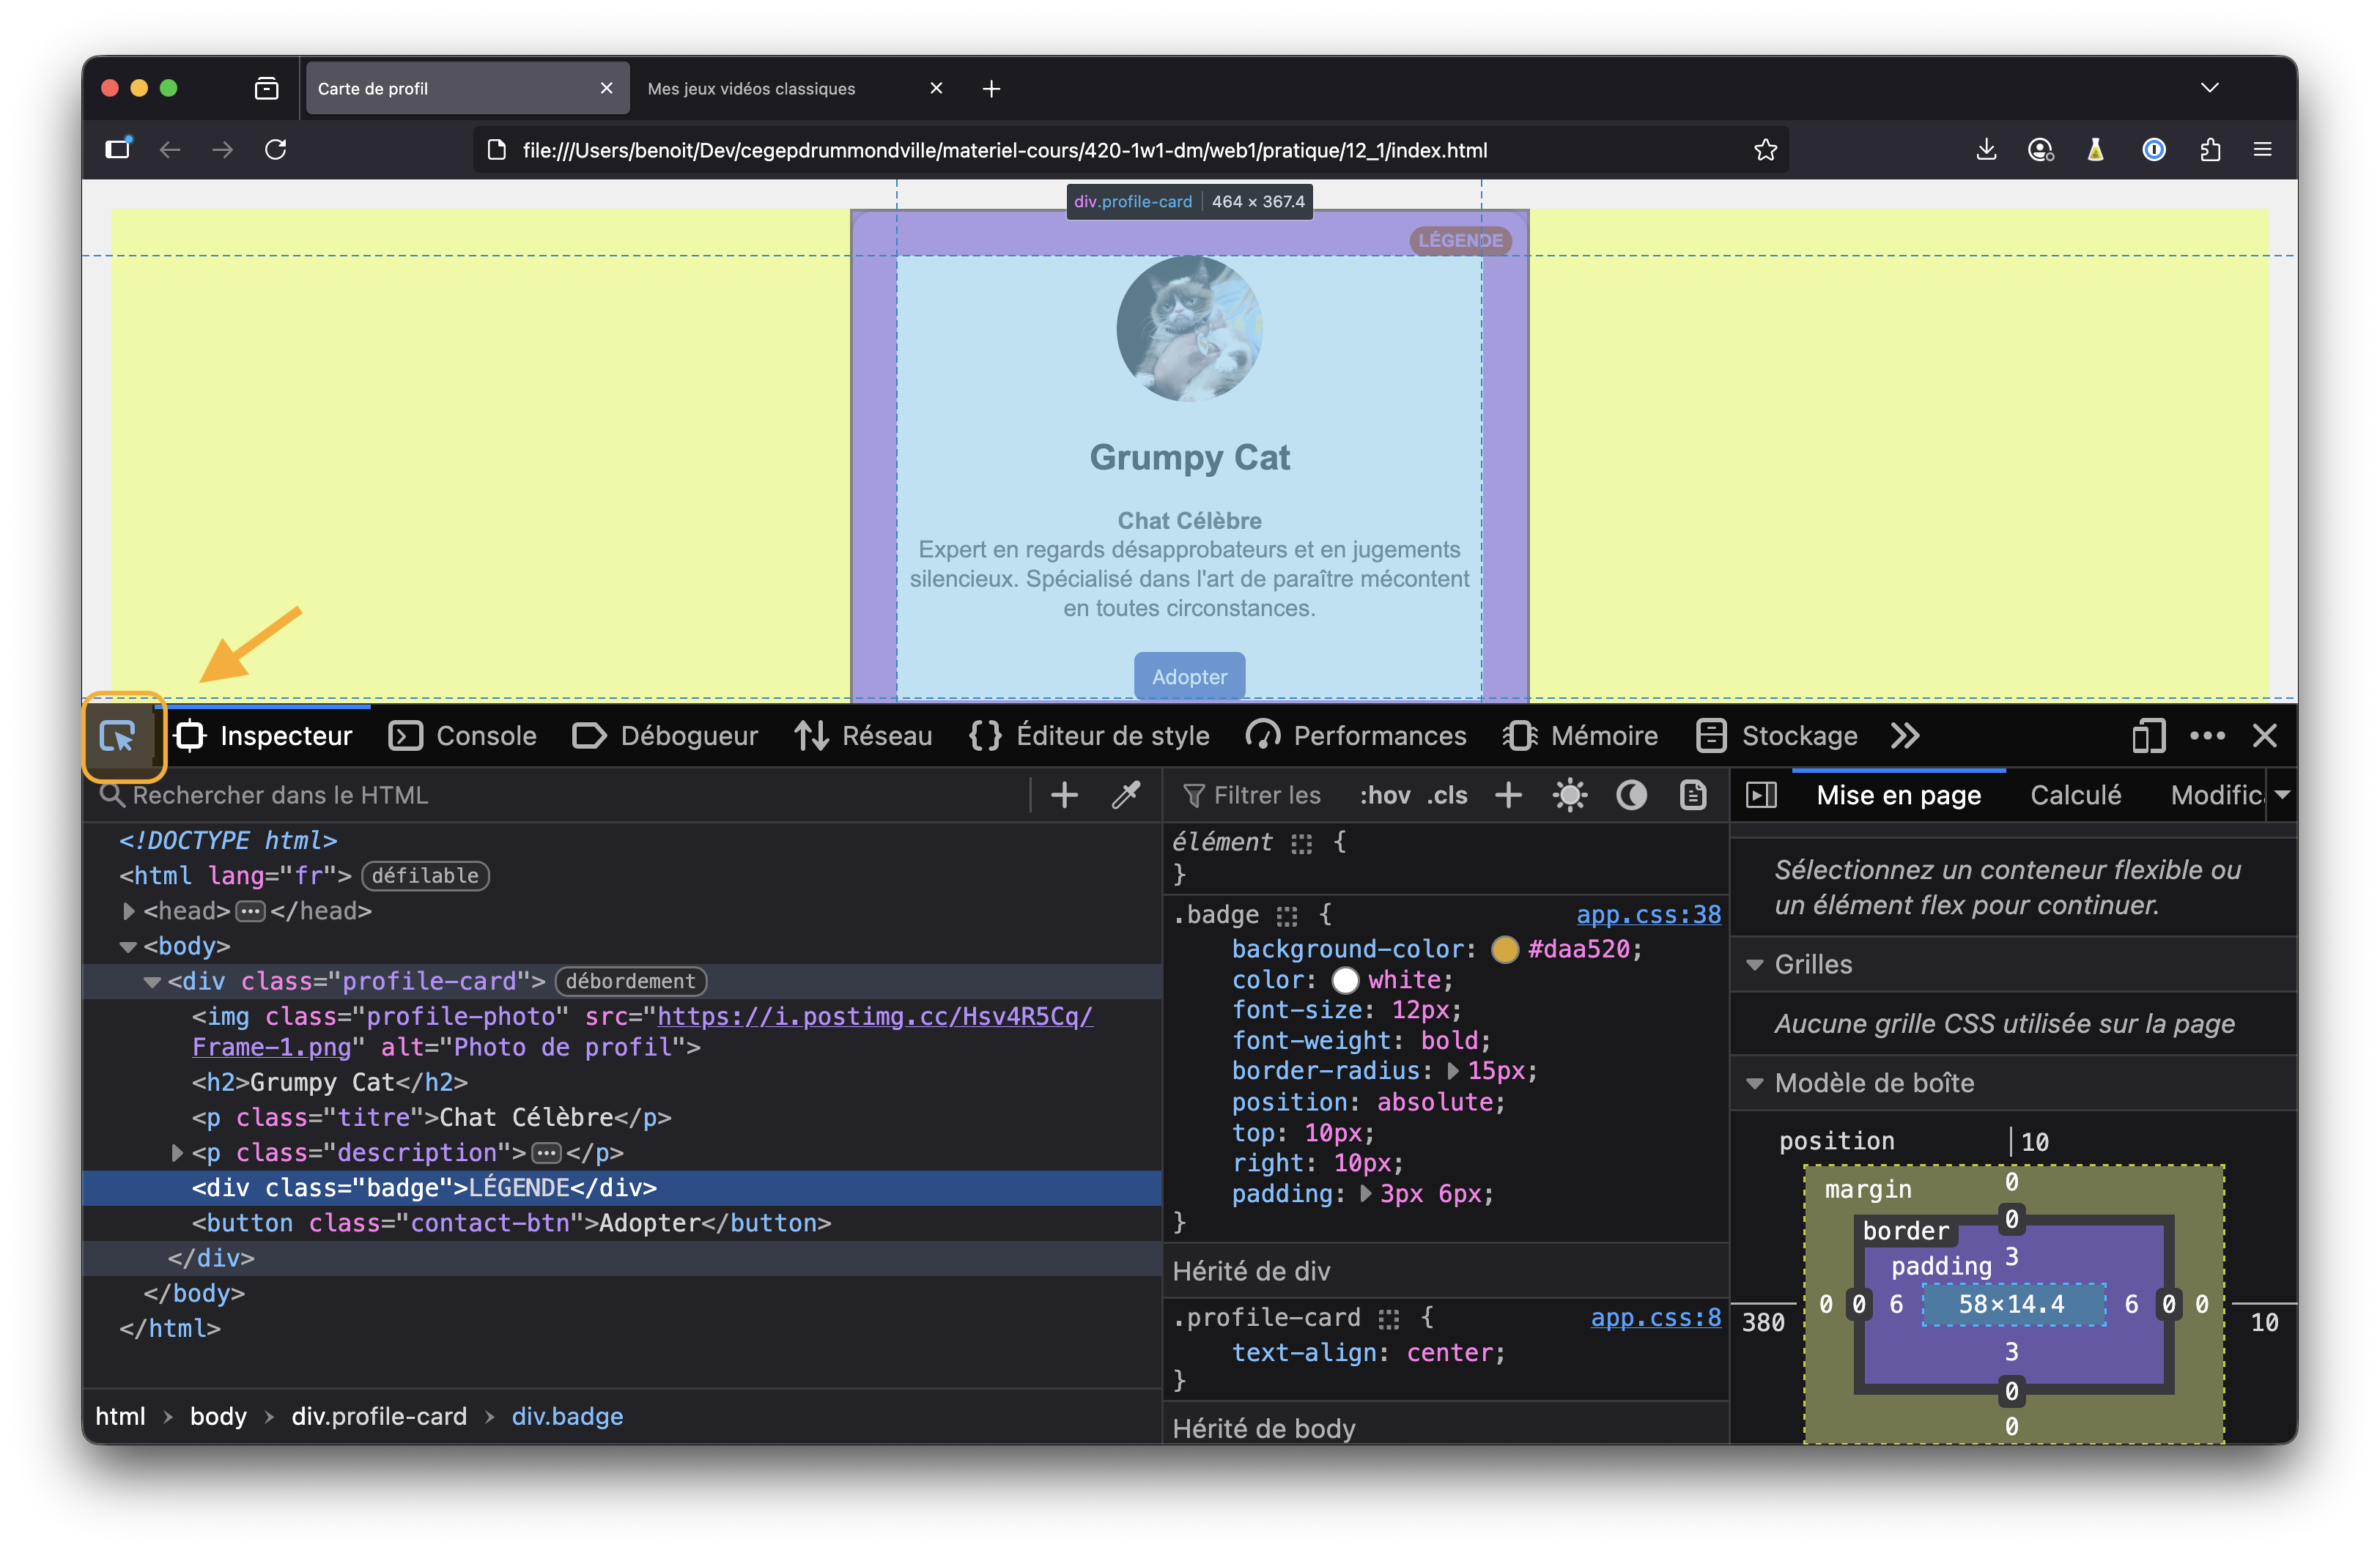Screen dimensions: 2380x1553
Task: Click the create new node plus icon
Action: point(1064,795)
